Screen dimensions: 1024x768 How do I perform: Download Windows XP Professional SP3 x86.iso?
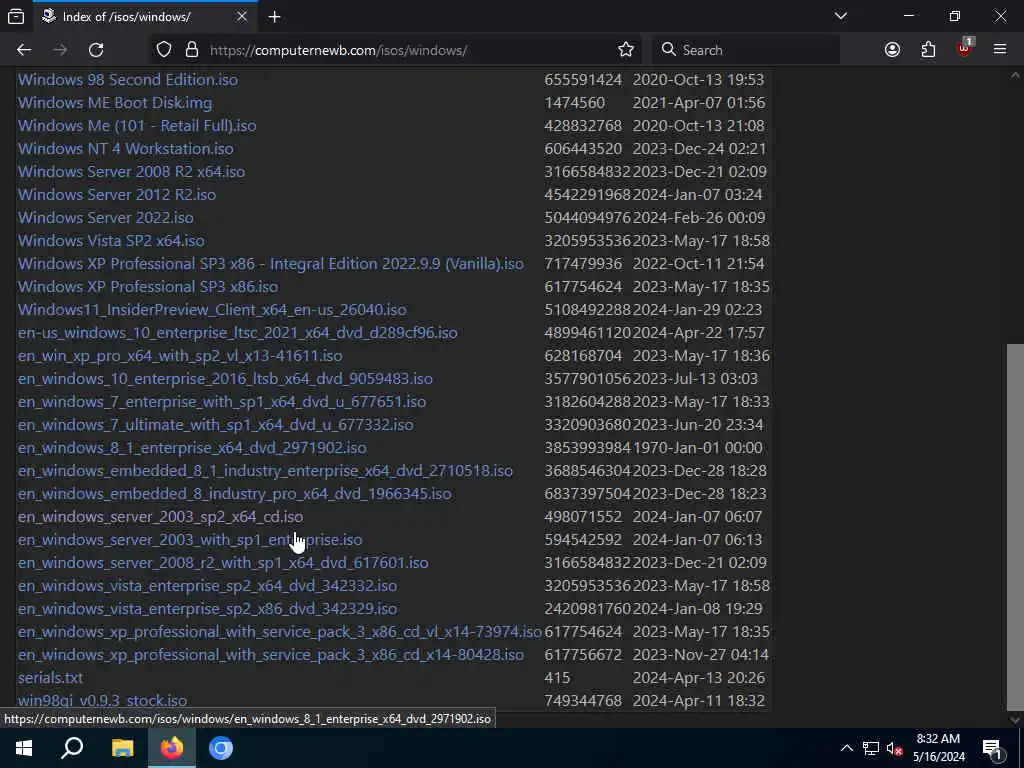pos(148,286)
